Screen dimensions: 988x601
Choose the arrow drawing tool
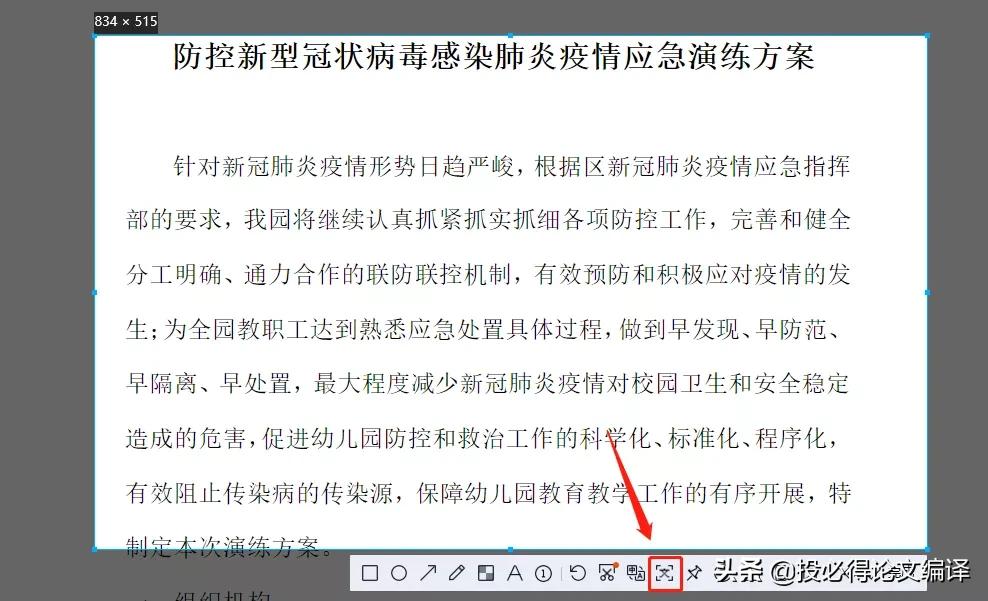[427, 575]
